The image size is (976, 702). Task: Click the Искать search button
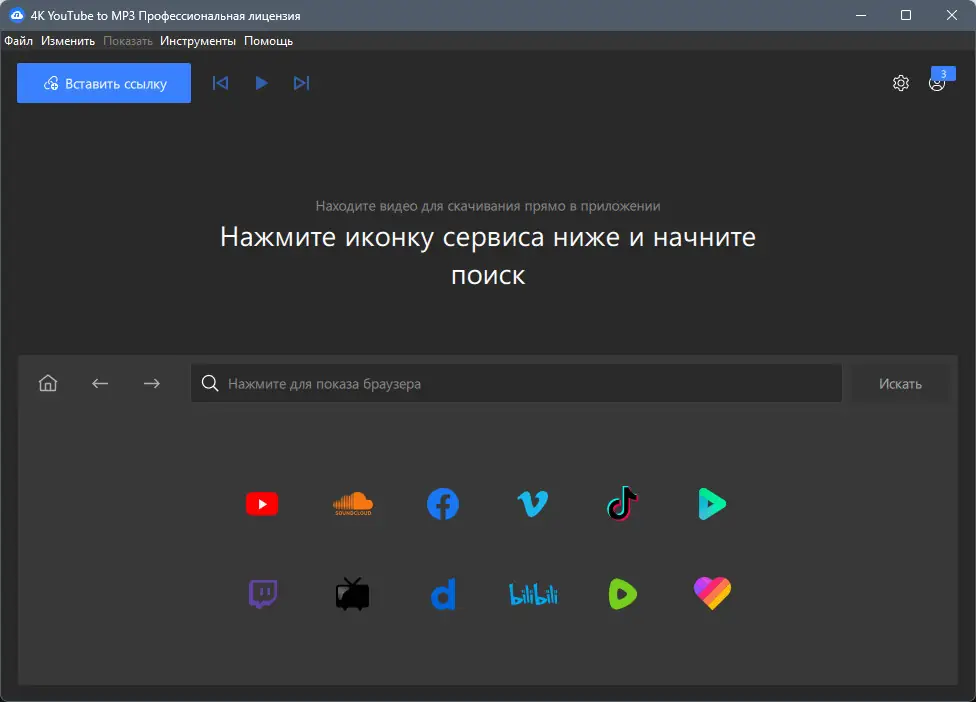click(x=899, y=383)
